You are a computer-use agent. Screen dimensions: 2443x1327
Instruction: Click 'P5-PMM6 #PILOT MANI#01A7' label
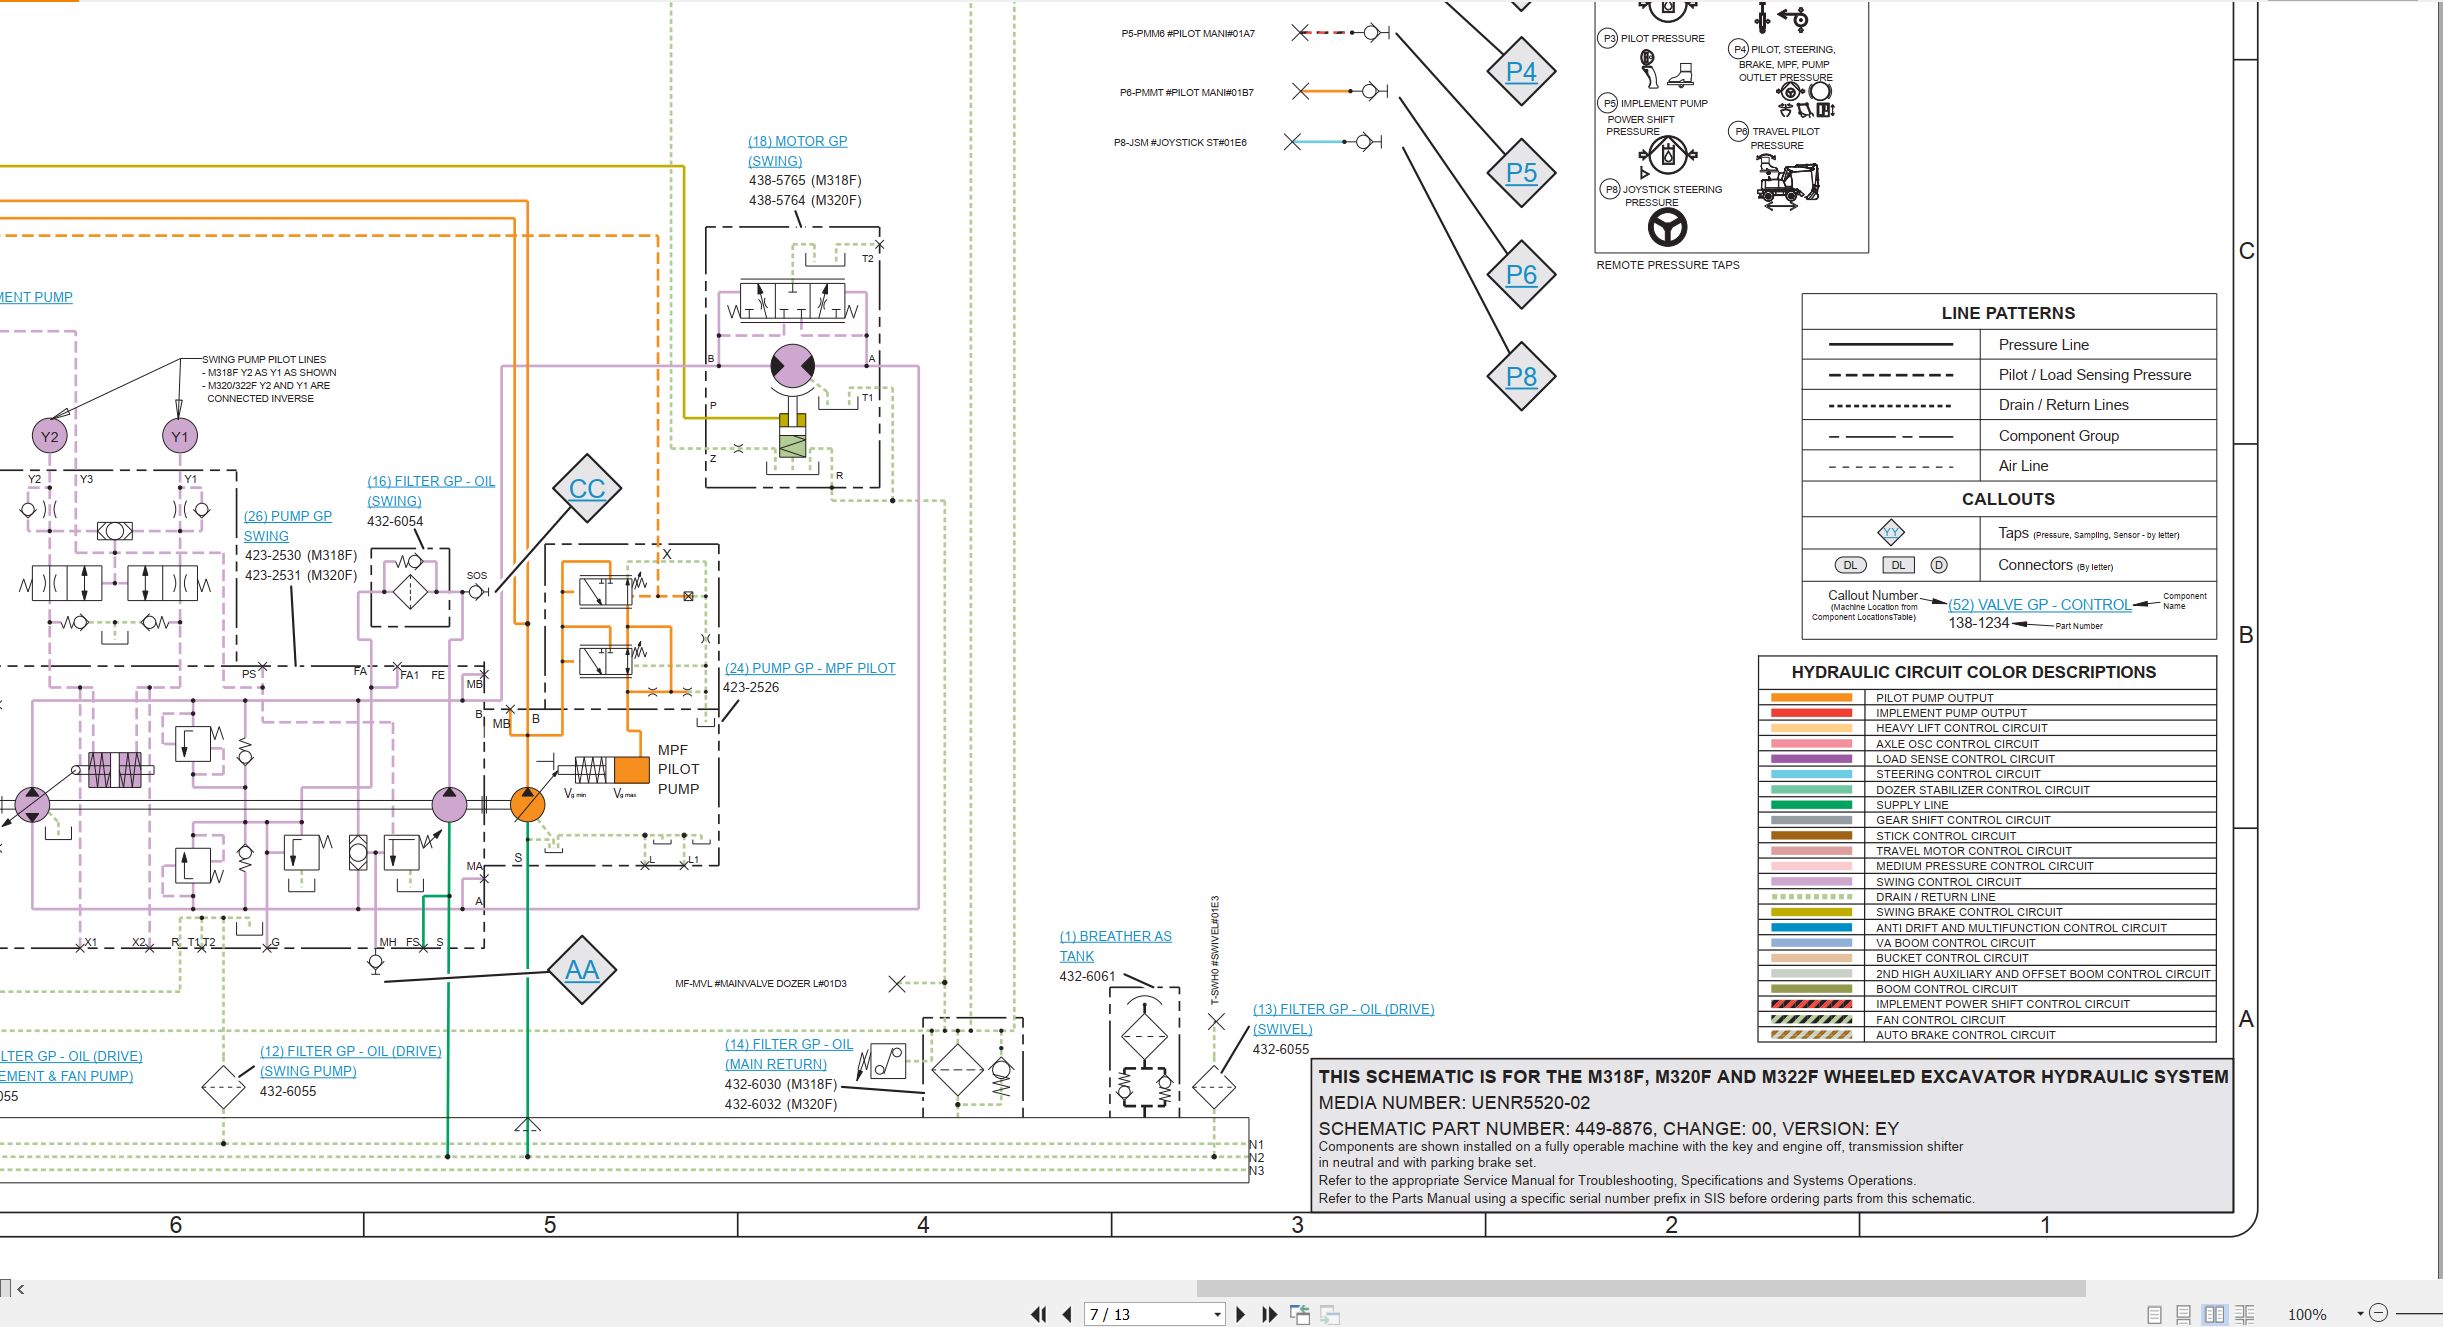1188,33
